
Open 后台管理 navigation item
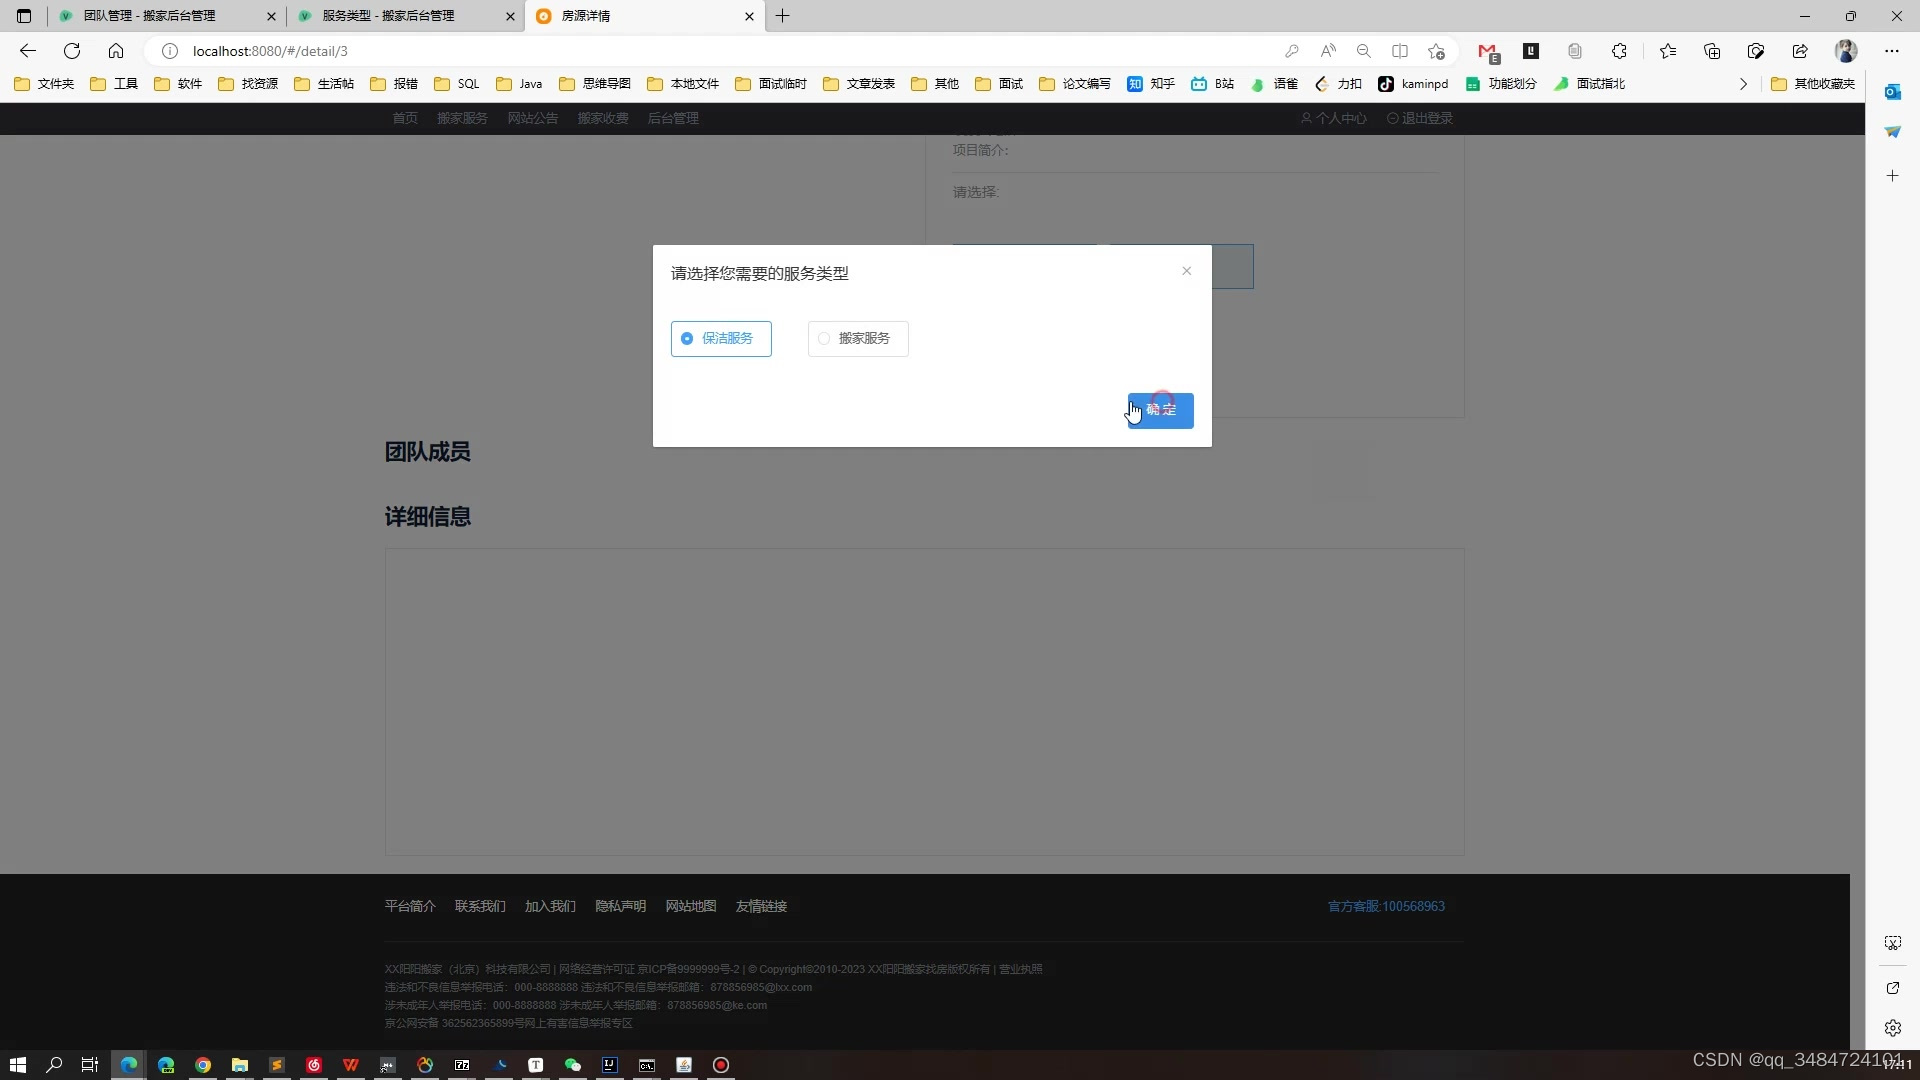pos(673,118)
